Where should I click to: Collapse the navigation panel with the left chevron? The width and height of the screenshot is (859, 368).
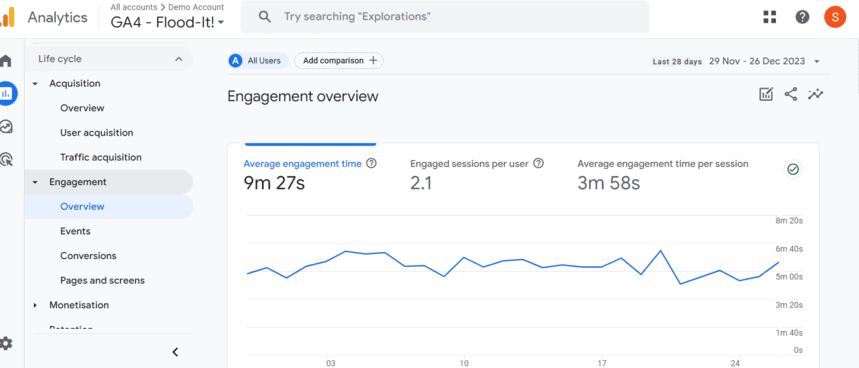(175, 352)
